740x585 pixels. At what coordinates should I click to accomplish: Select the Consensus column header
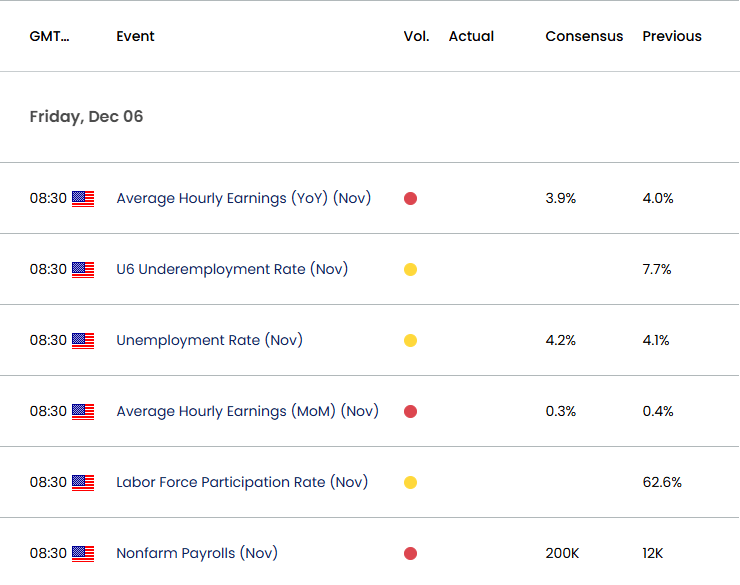(x=584, y=36)
